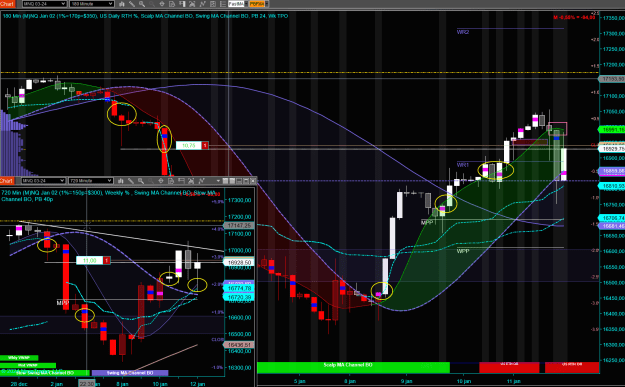Image resolution: width=625 pixels, height=387 pixels.
Task: Open strategies icon in 180 Minute chart toolbar
Action: (202, 4)
